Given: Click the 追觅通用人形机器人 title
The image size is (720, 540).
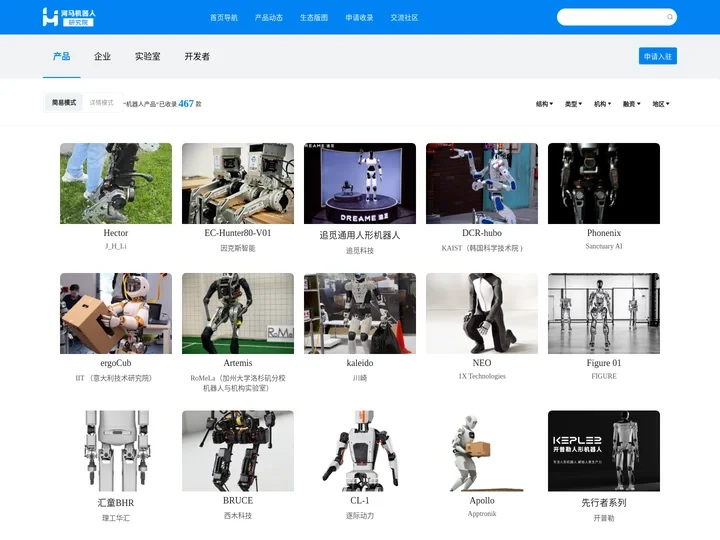Looking at the screenshot, I should tap(360, 235).
